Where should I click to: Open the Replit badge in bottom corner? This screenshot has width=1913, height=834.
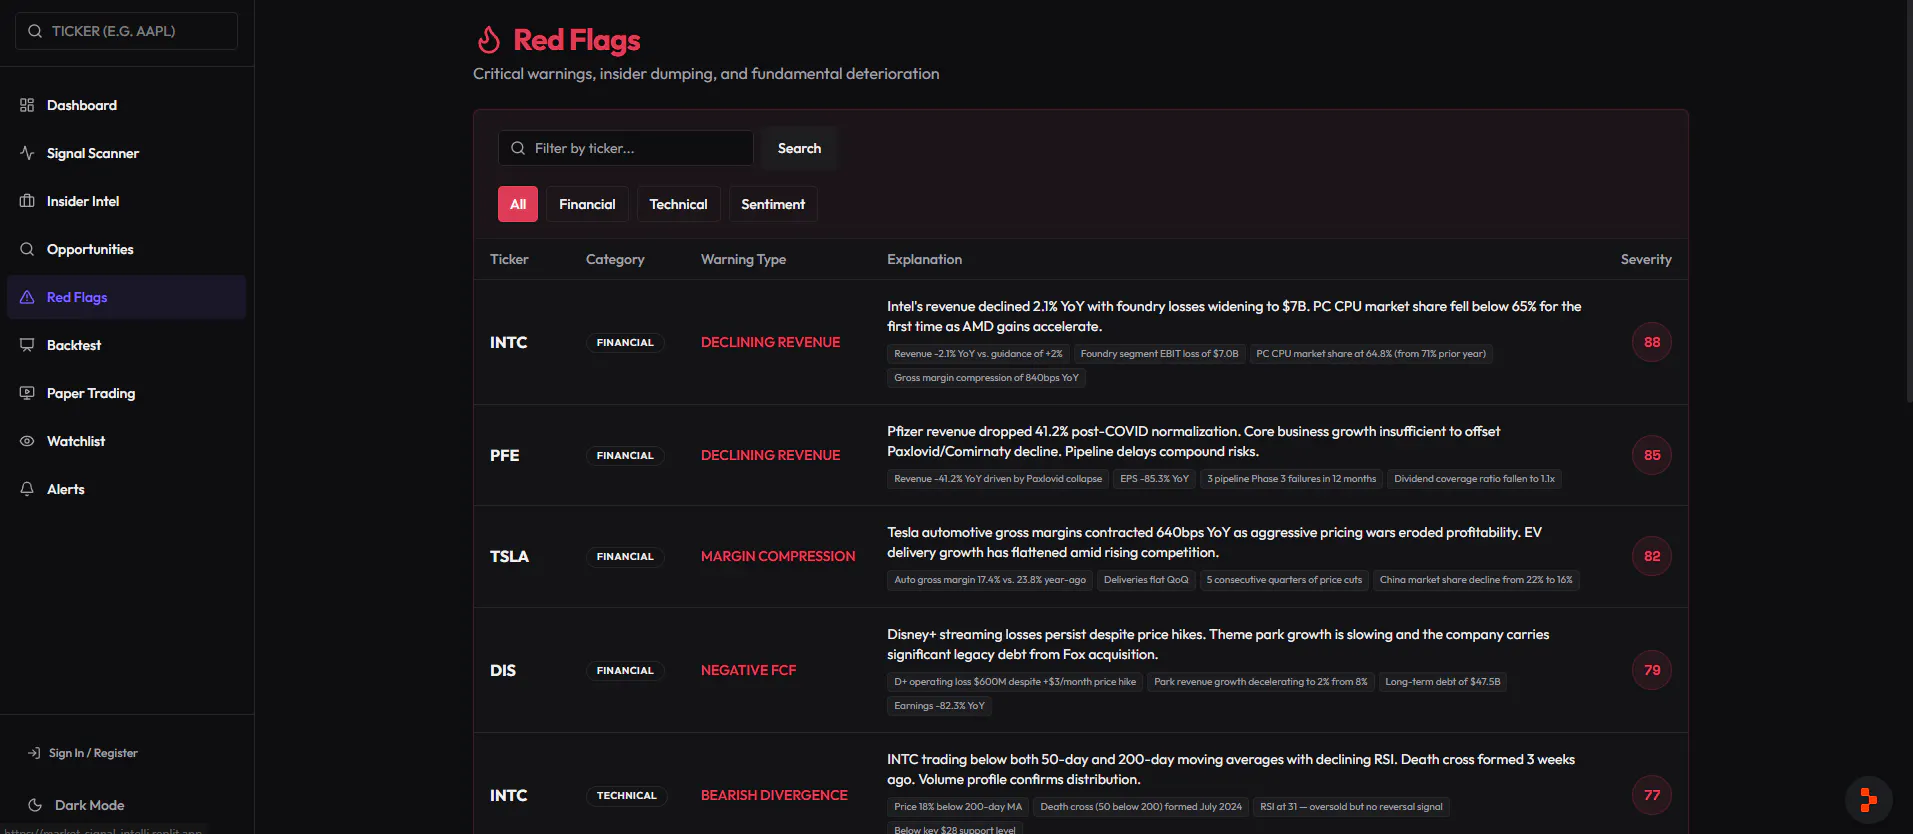(1868, 799)
